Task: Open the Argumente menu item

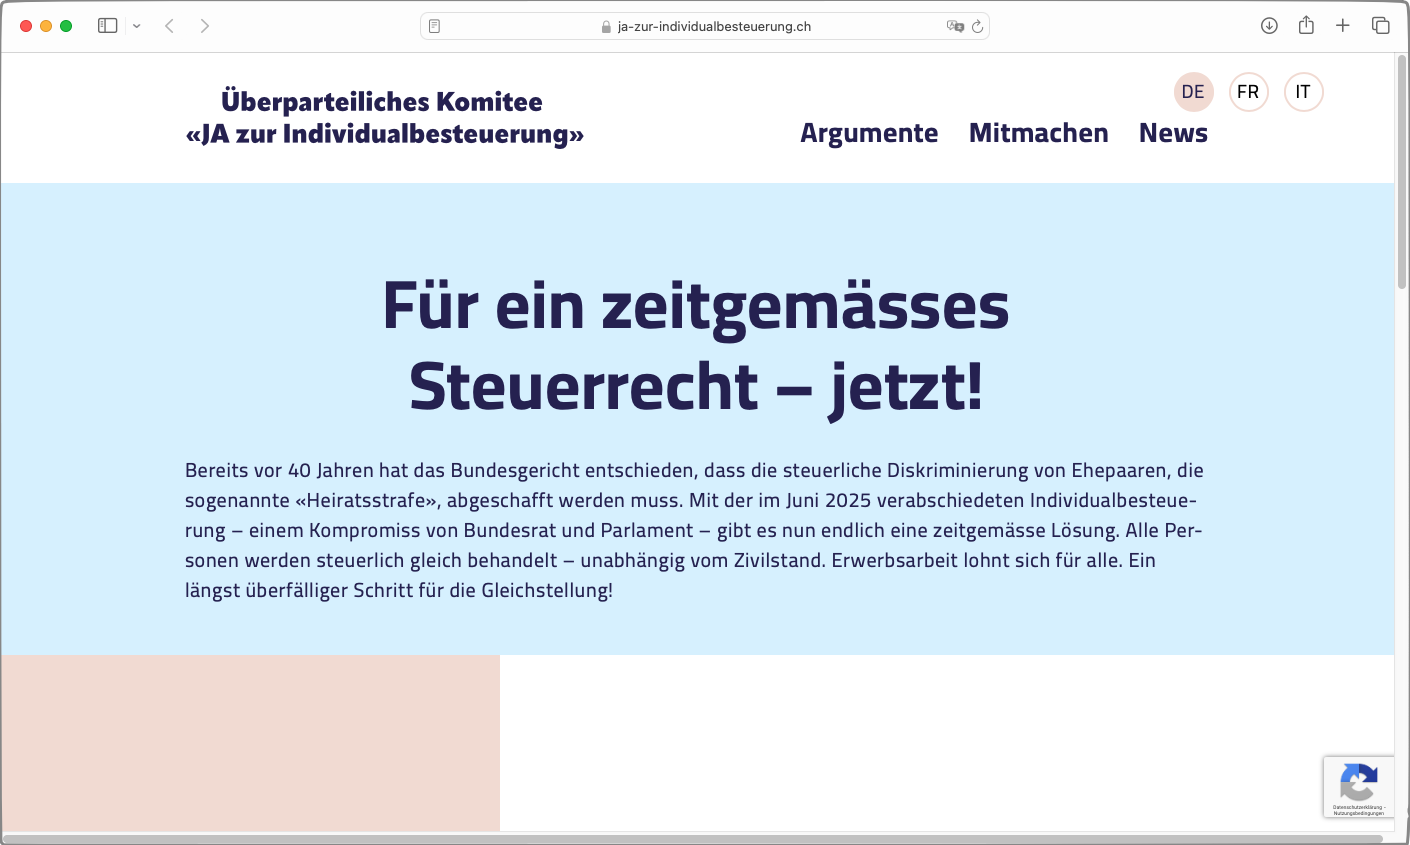Action: click(869, 133)
